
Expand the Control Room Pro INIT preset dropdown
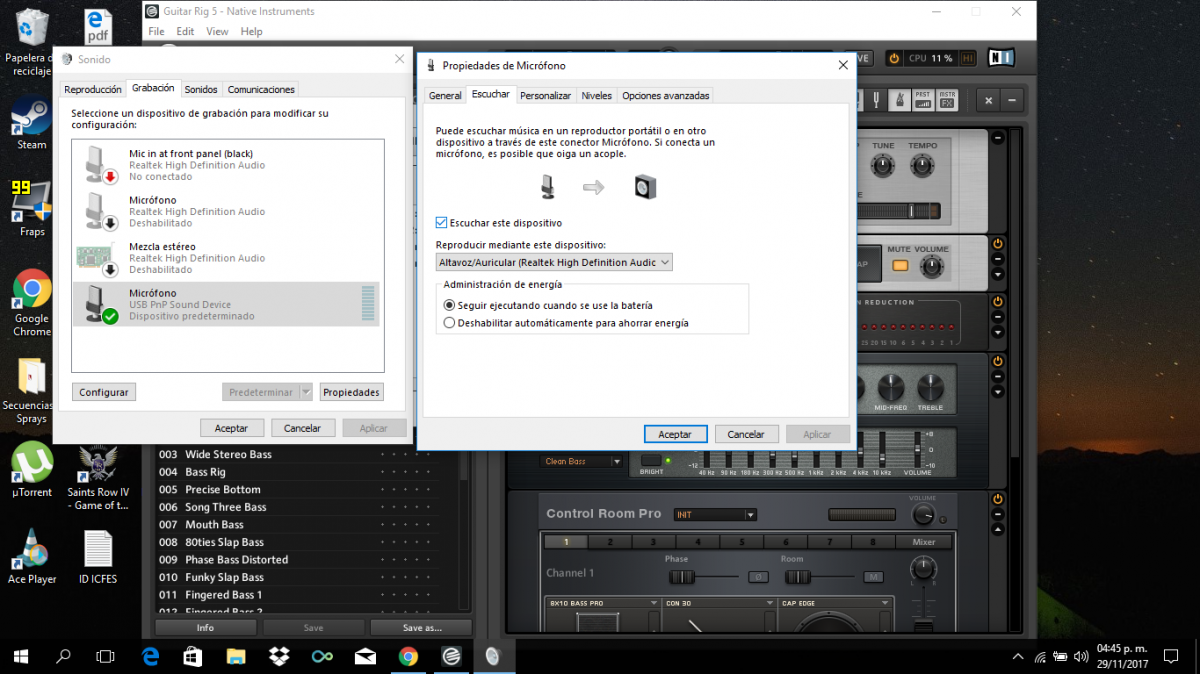(x=749, y=515)
